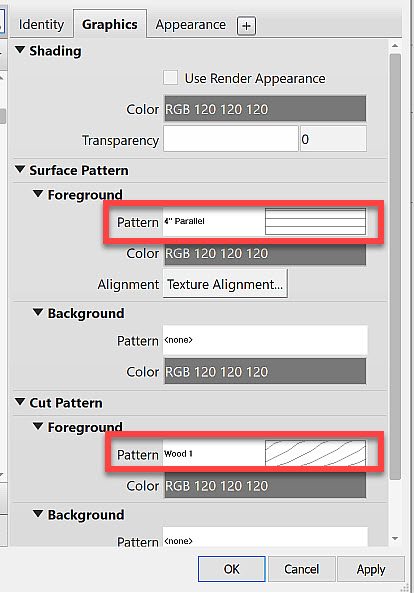The image size is (414, 593).
Task: Enable Use Render Appearance checkbox
Action: point(171,78)
